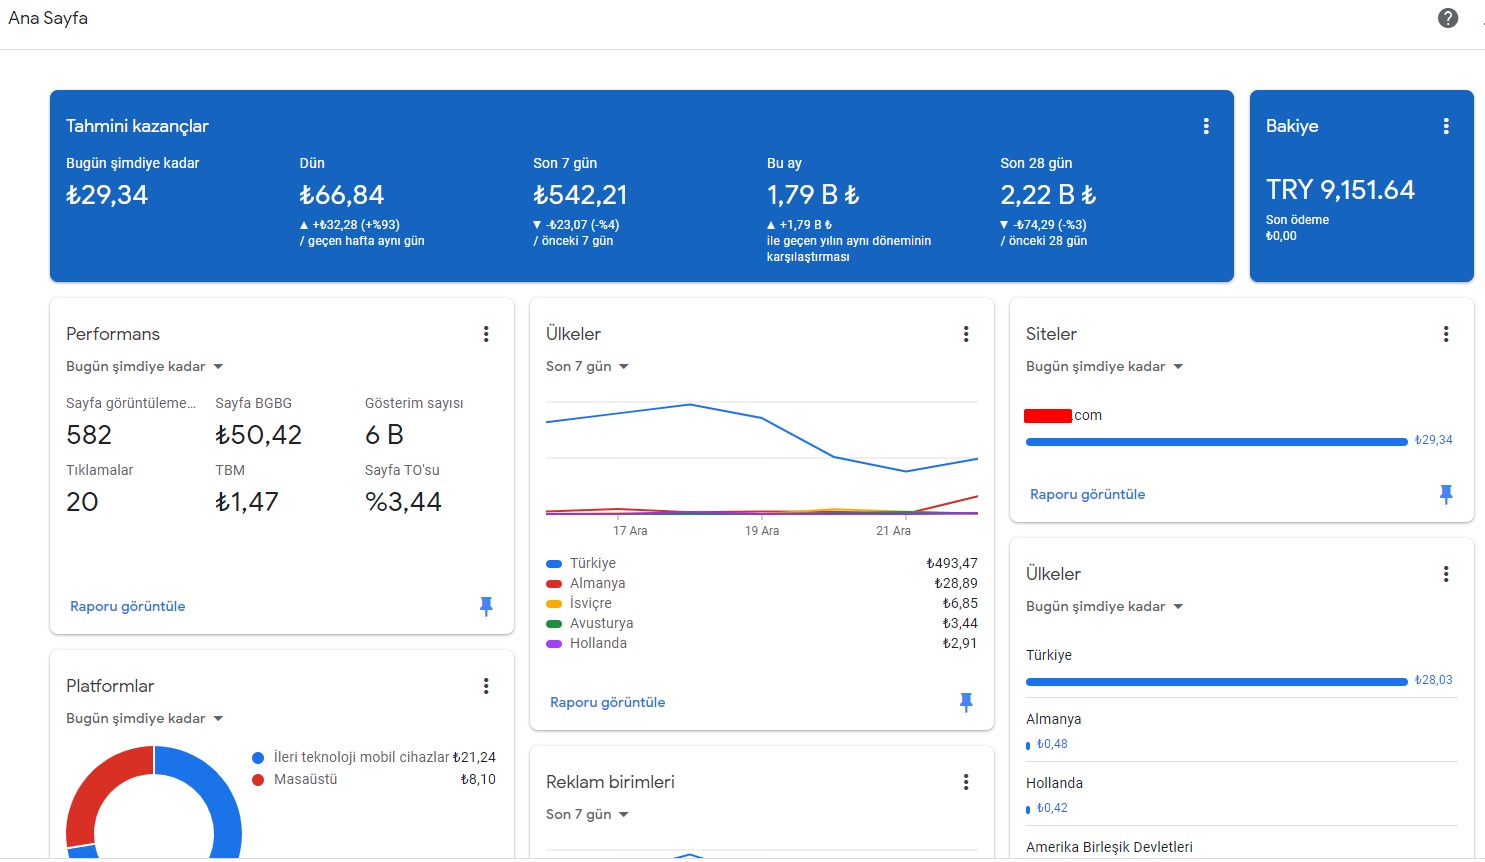The image size is (1485, 862).
Task: Toggle pin on the Siteler card
Action: point(1446,494)
